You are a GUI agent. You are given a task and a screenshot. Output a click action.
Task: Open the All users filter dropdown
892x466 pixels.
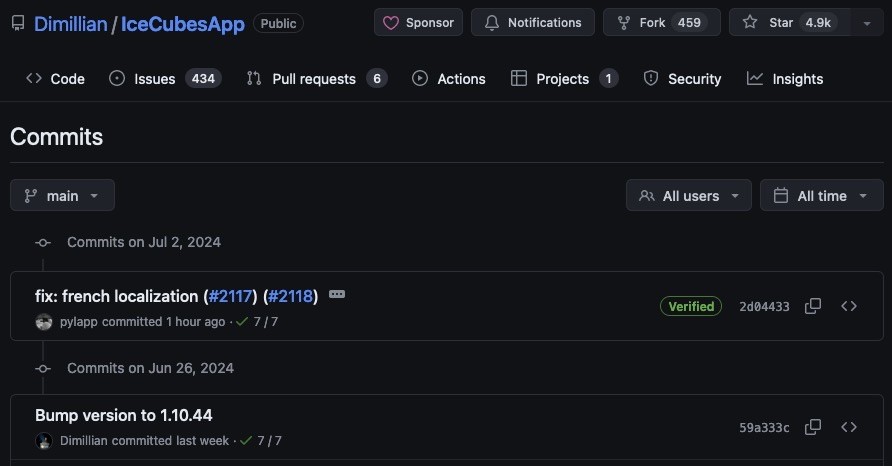[688, 195]
